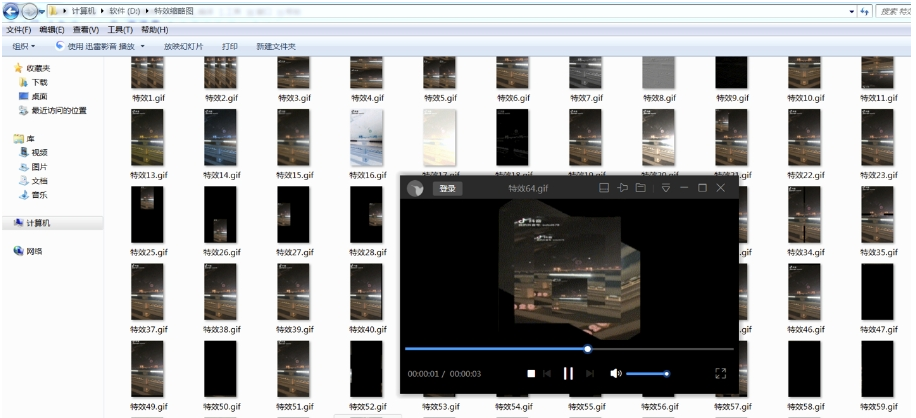Mute the player's speaker icon
The image size is (916, 418).
click(x=615, y=373)
